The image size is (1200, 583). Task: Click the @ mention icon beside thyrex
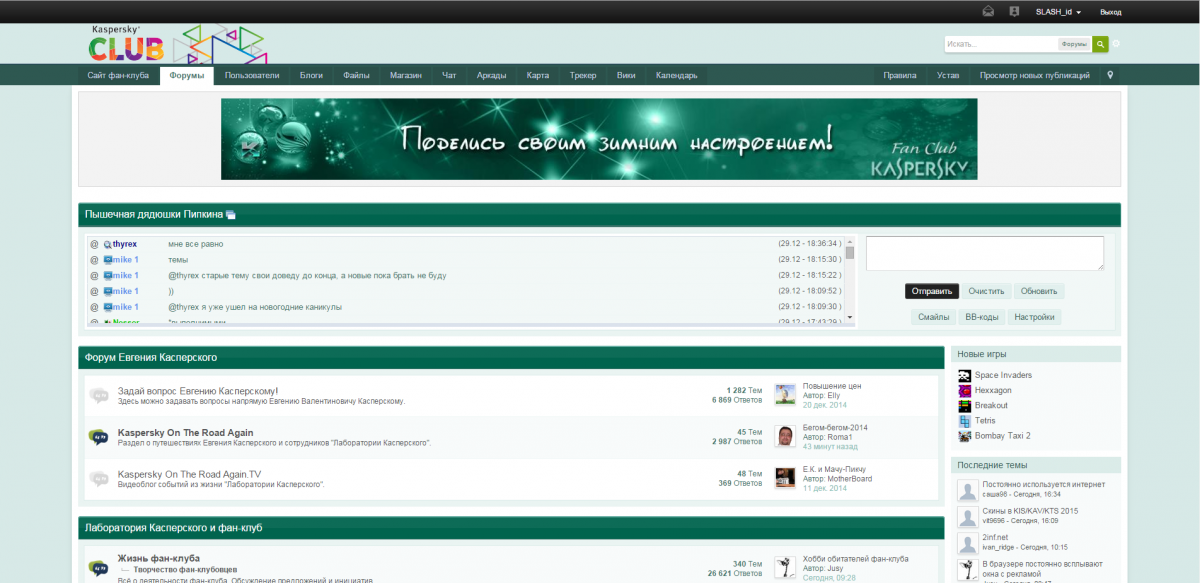pos(94,244)
